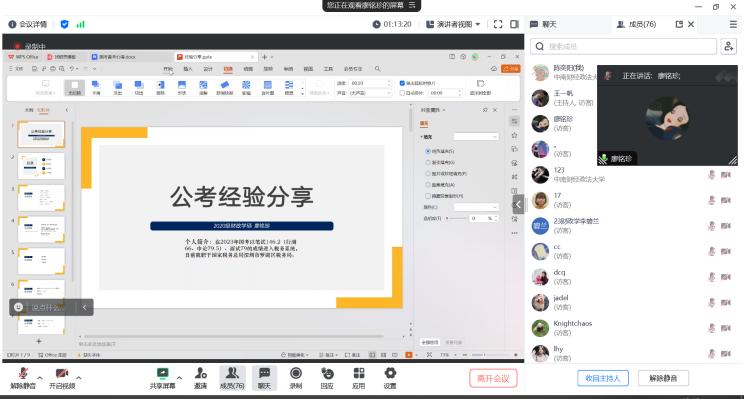
Task: Open the 回应 reactions icon
Action: (x=327, y=378)
